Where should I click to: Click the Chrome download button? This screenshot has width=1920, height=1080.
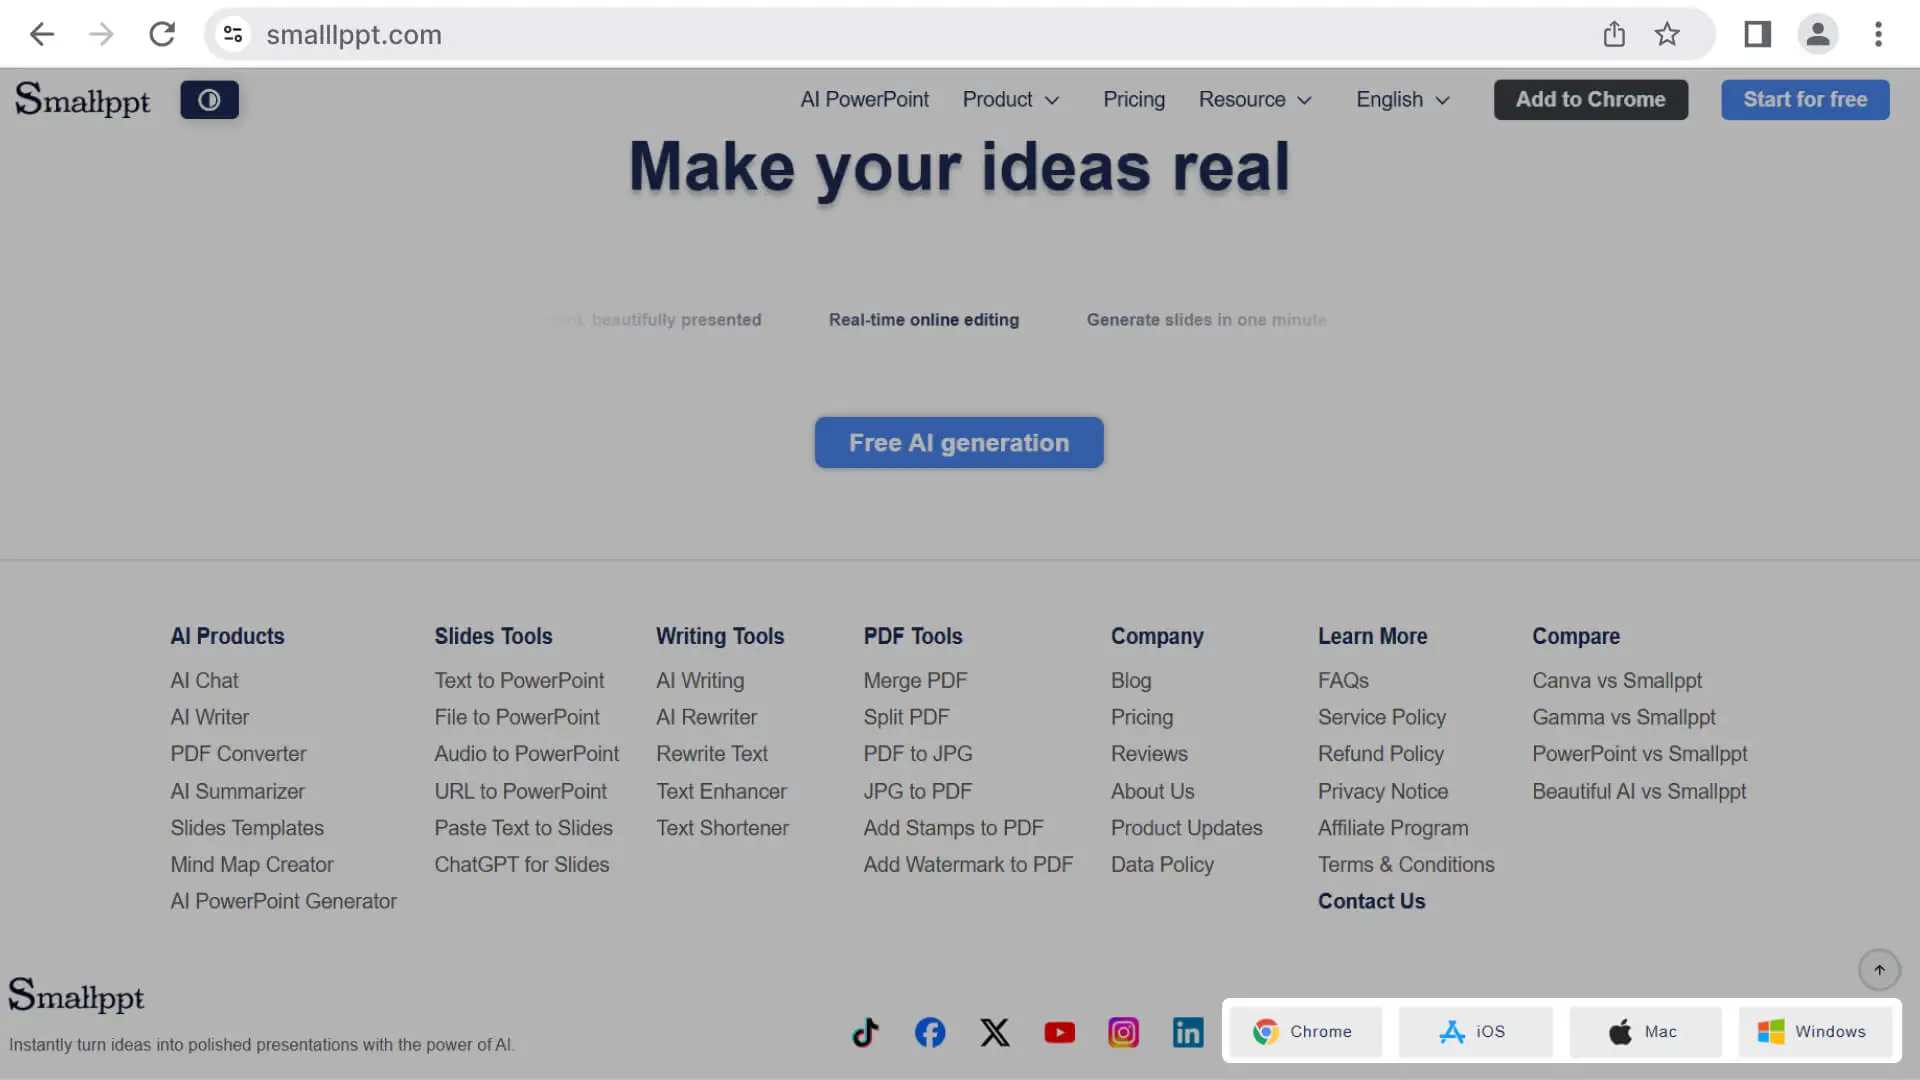click(1305, 1031)
